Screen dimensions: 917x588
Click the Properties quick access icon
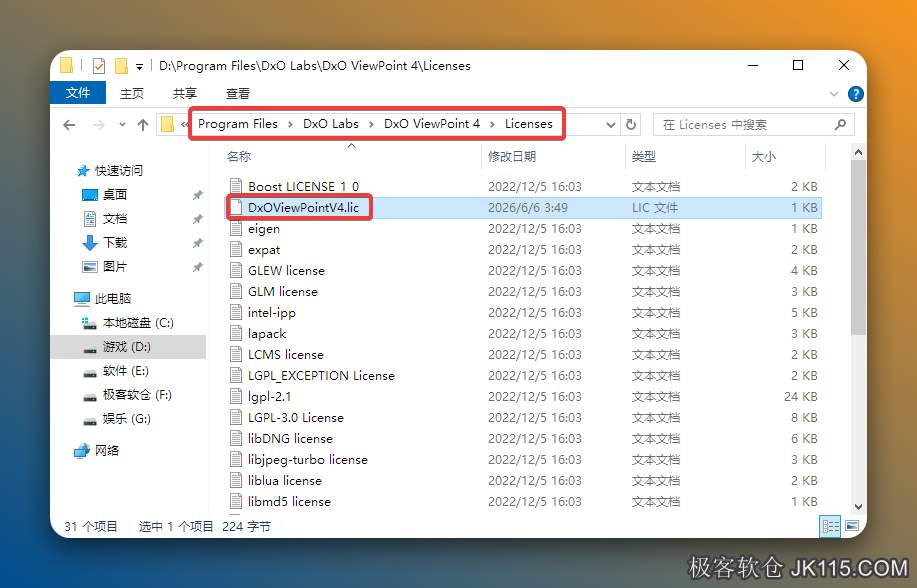tap(99, 66)
